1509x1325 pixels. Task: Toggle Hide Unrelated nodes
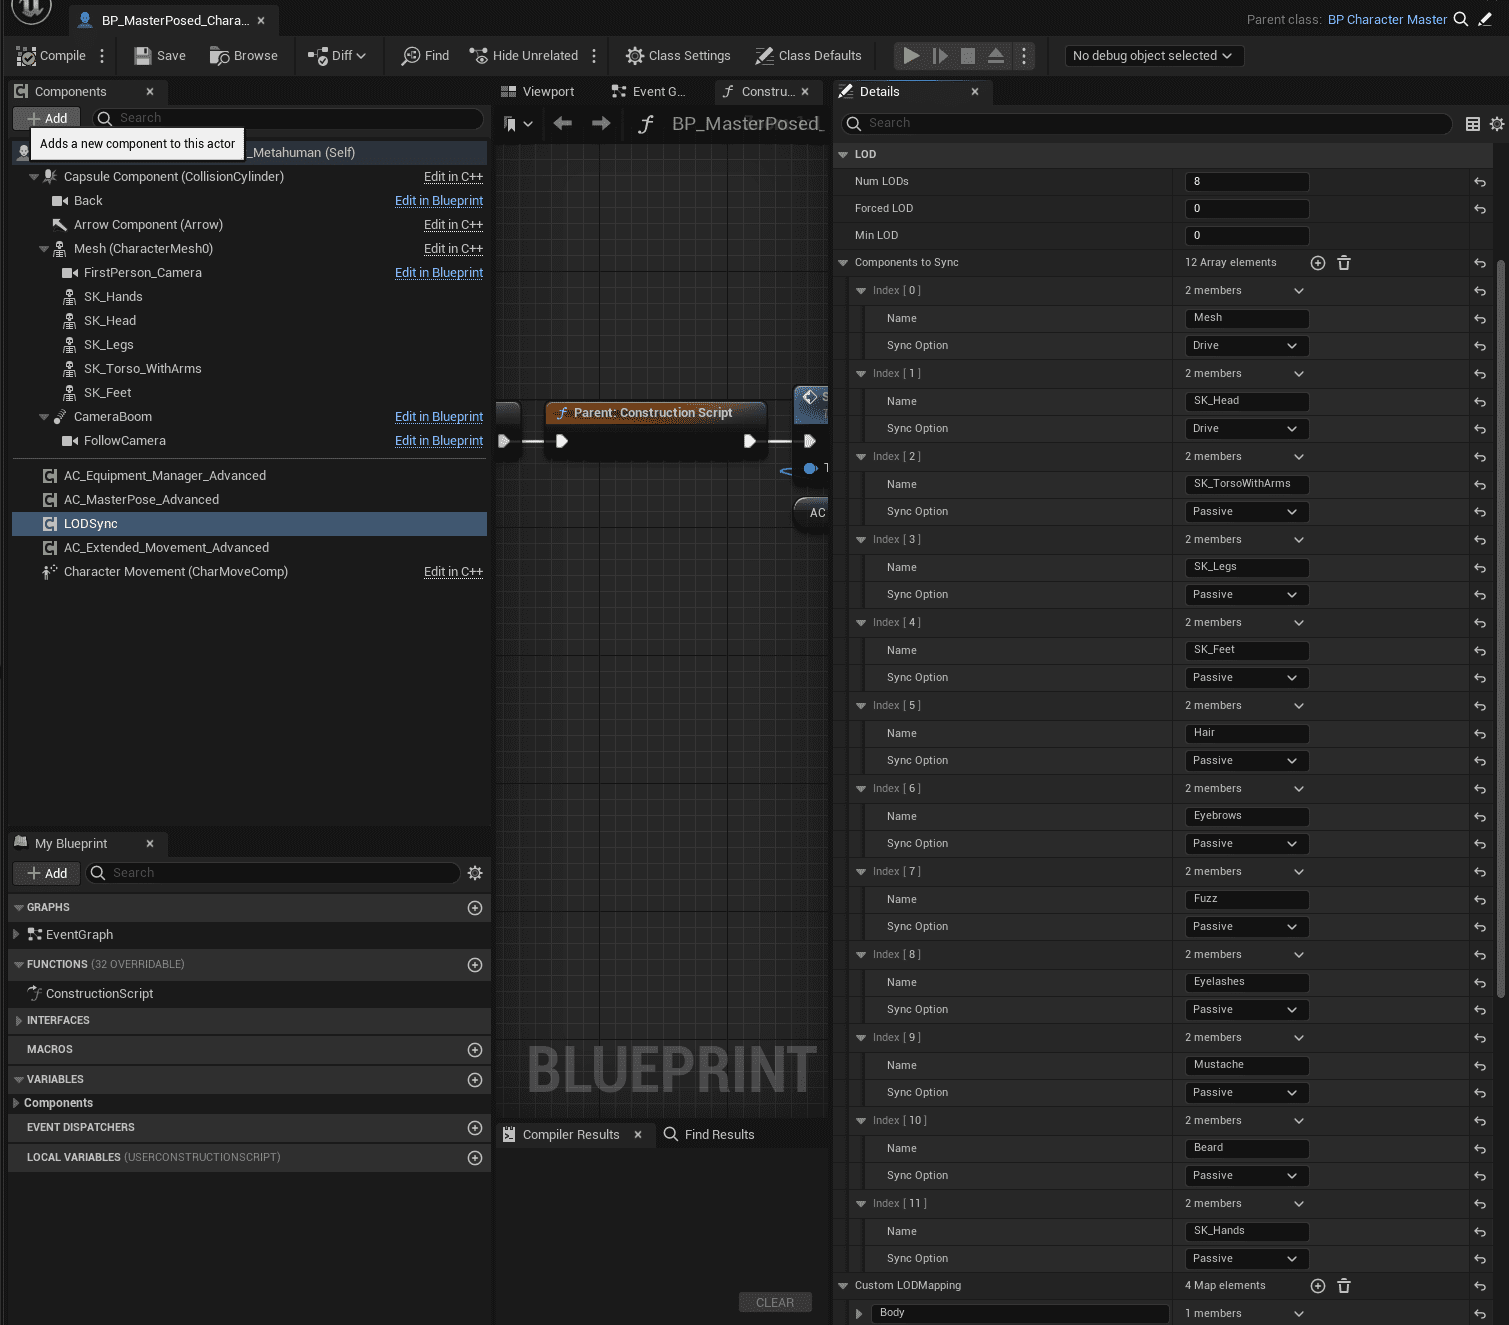pos(524,56)
